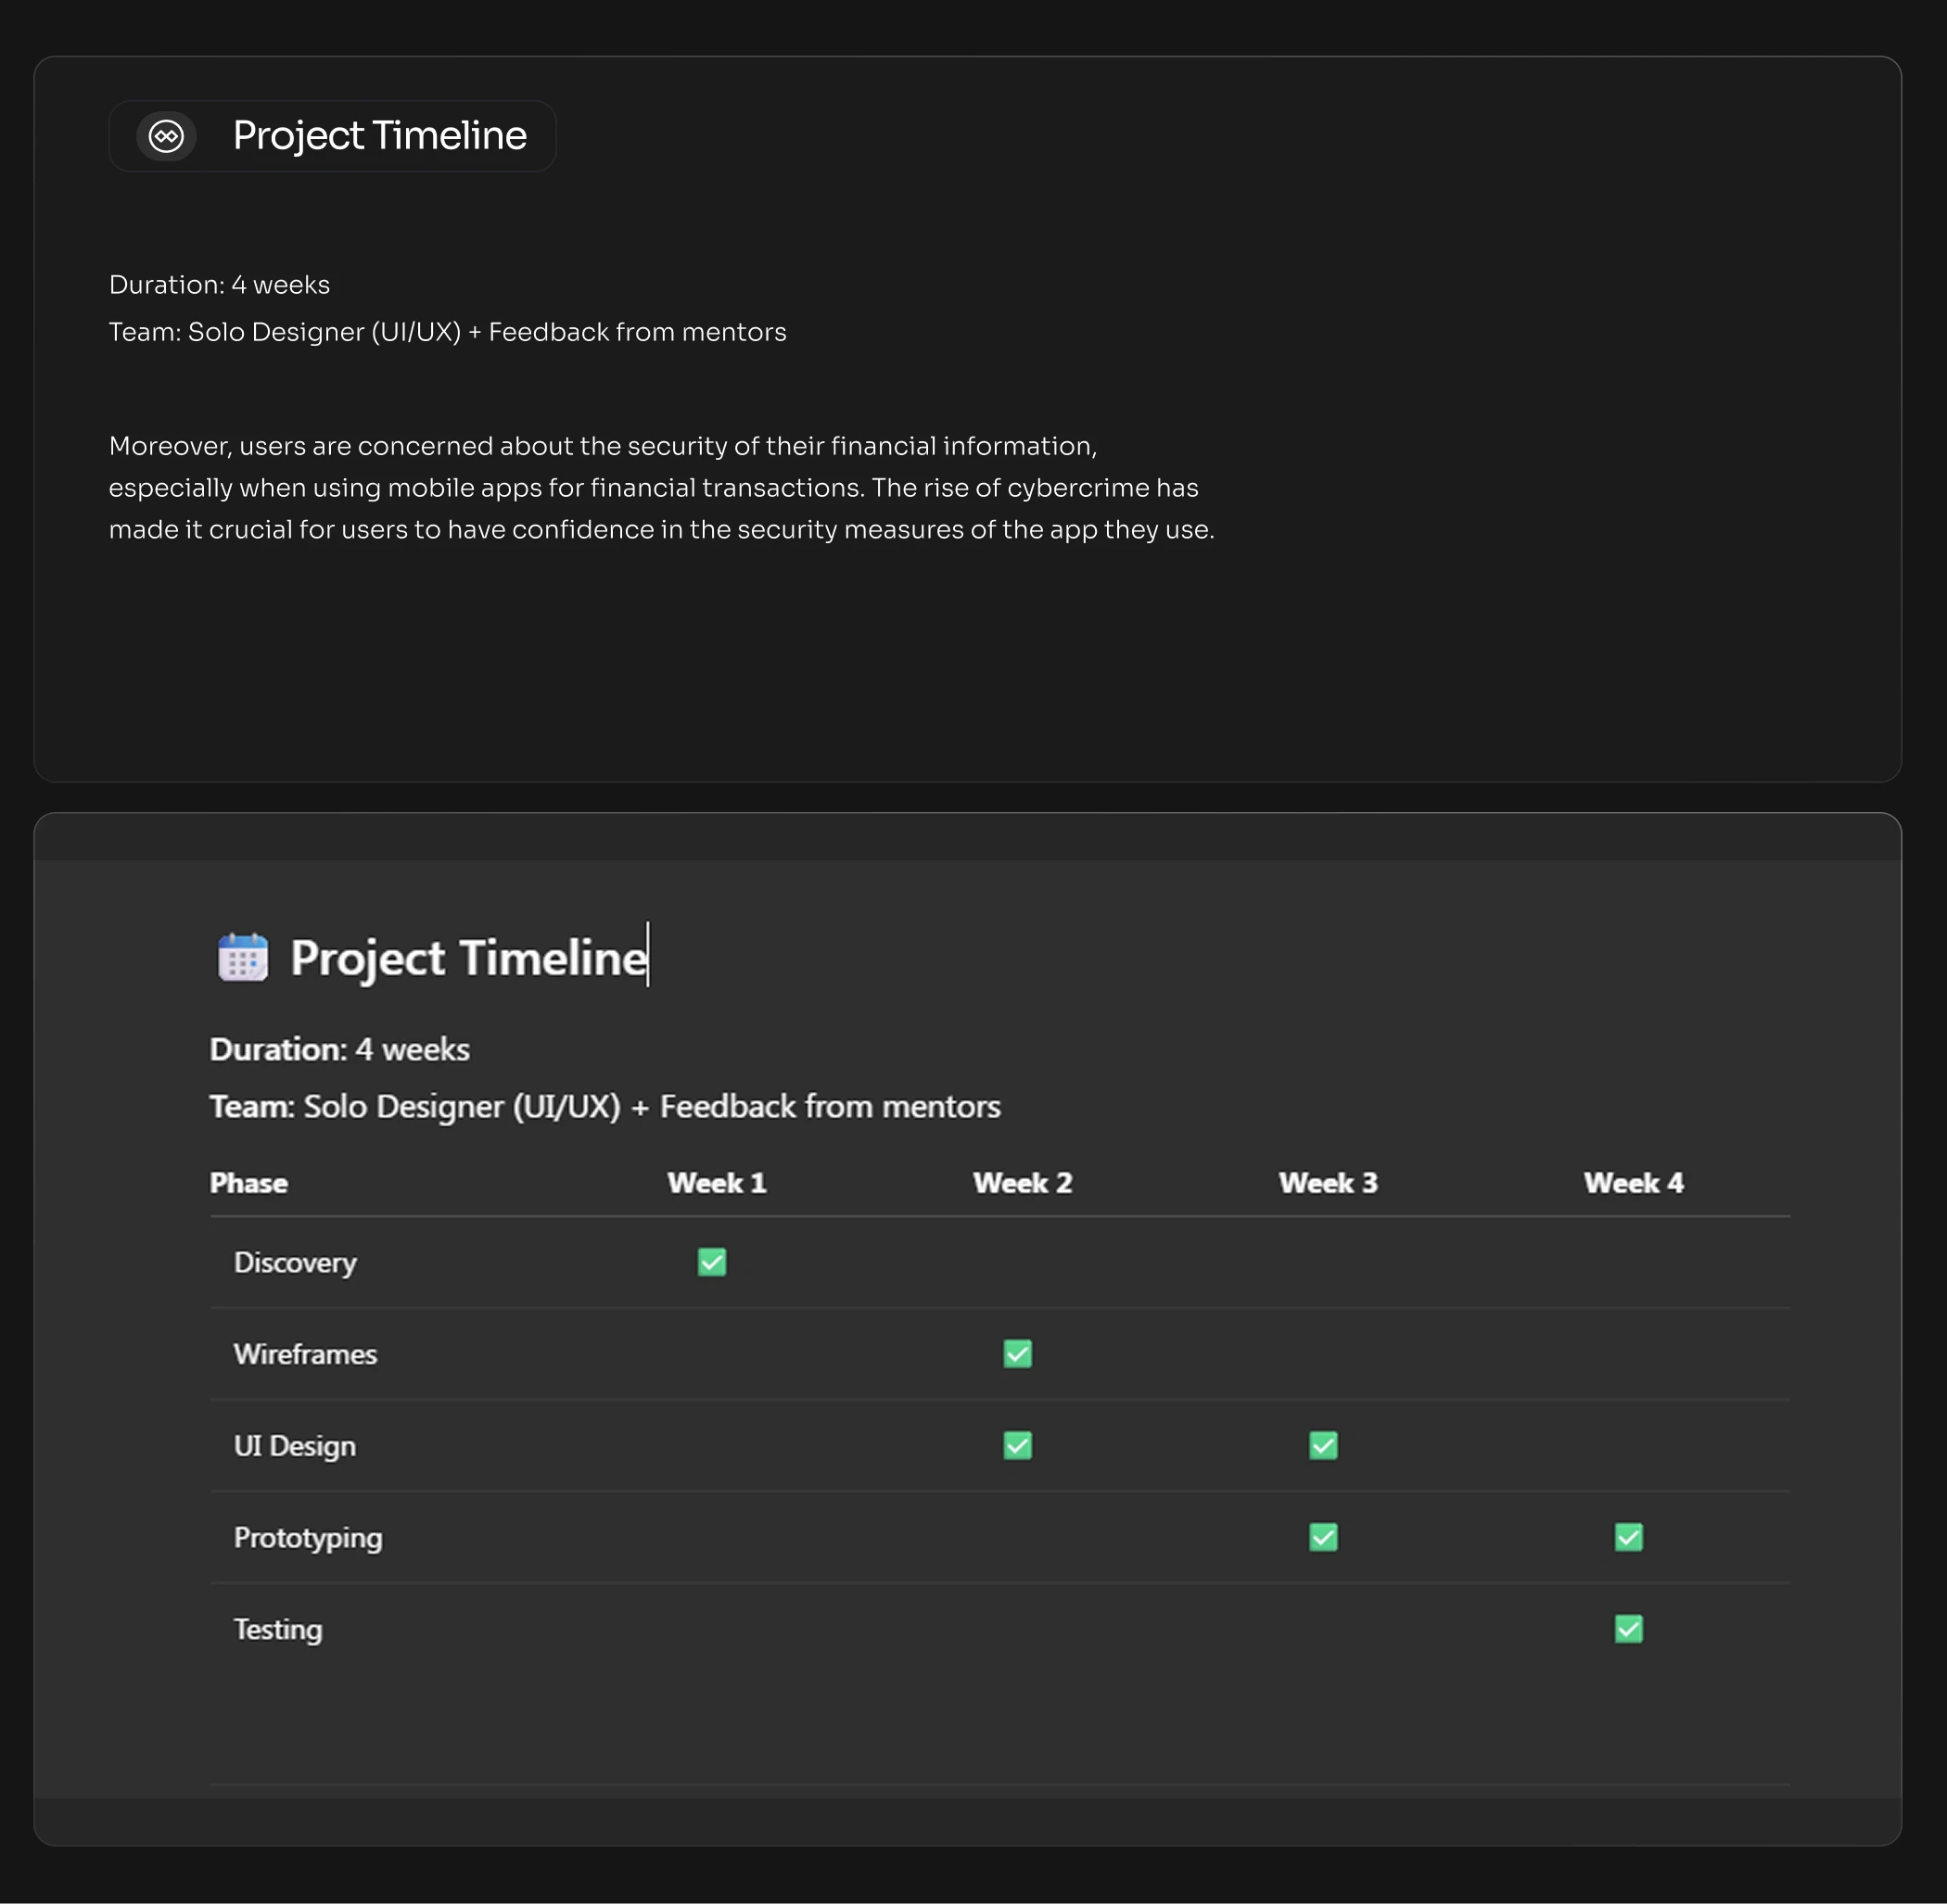Click the Testing phase row label
Image resolution: width=1947 pixels, height=1904 pixels.
pos(278,1630)
